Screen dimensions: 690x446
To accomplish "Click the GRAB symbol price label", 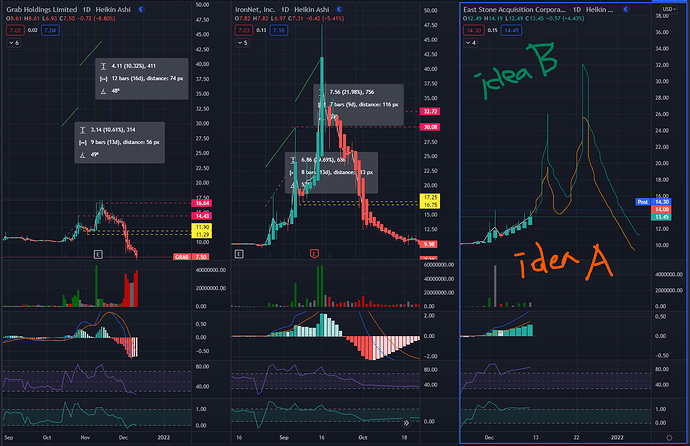I will tap(182, 257).
